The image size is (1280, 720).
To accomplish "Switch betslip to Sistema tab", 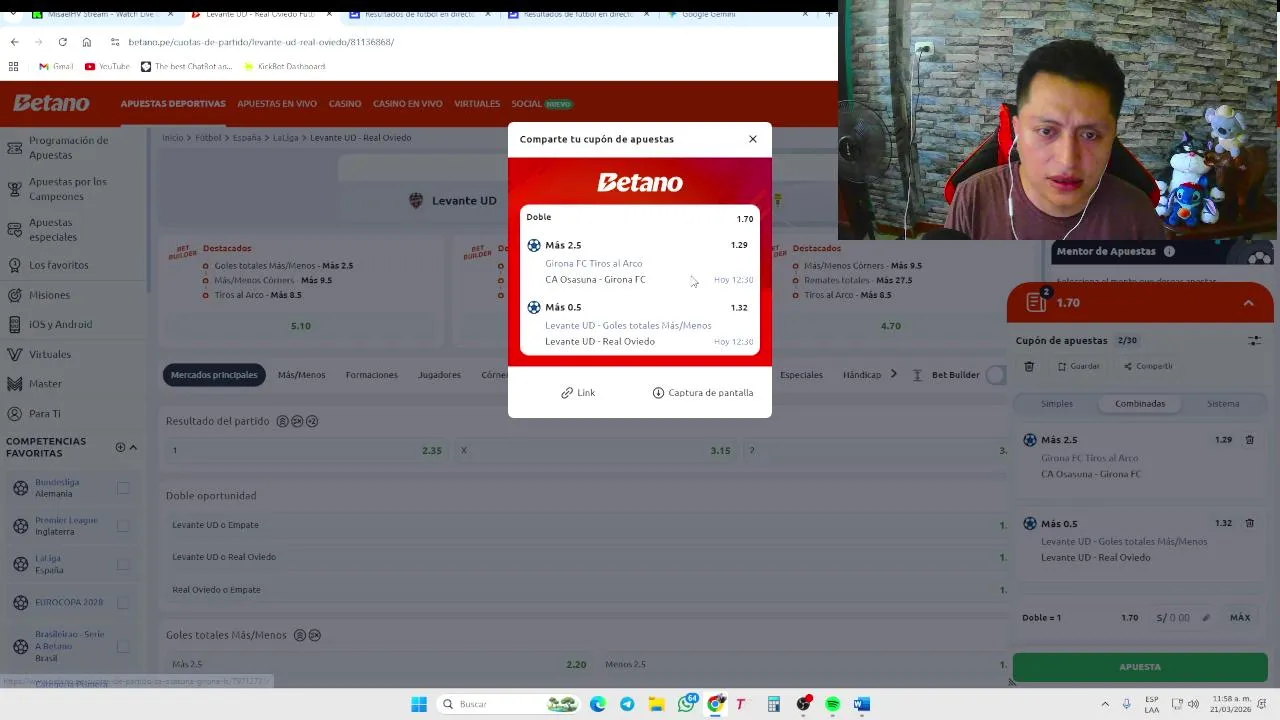I will tap(1223, 404).
